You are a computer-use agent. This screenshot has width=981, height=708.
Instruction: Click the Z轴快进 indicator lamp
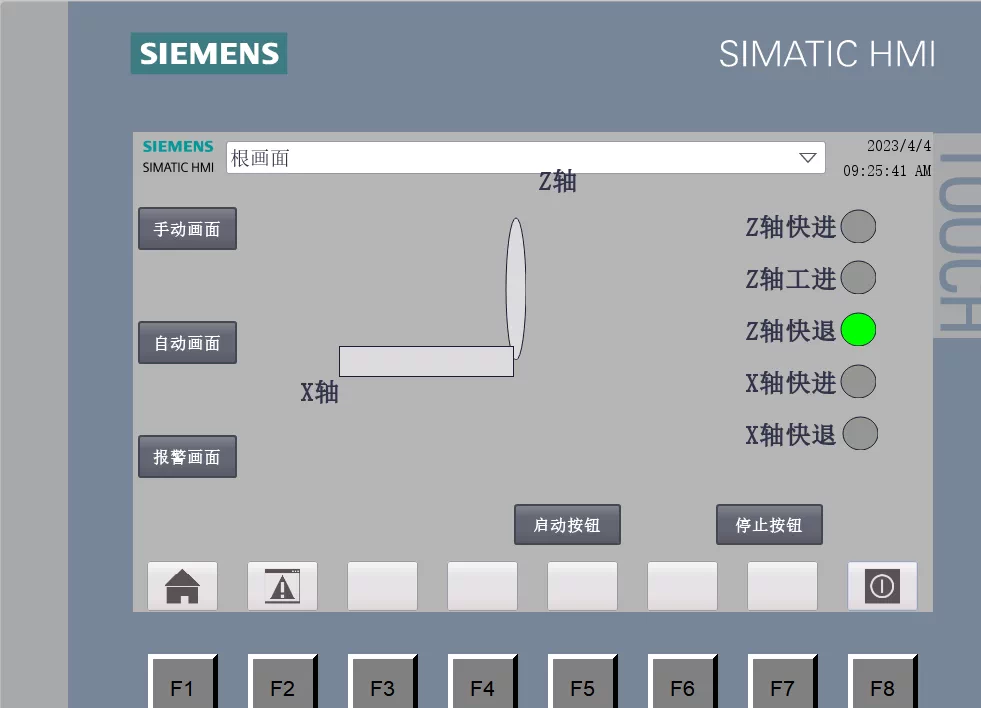[x=858, y=227]
